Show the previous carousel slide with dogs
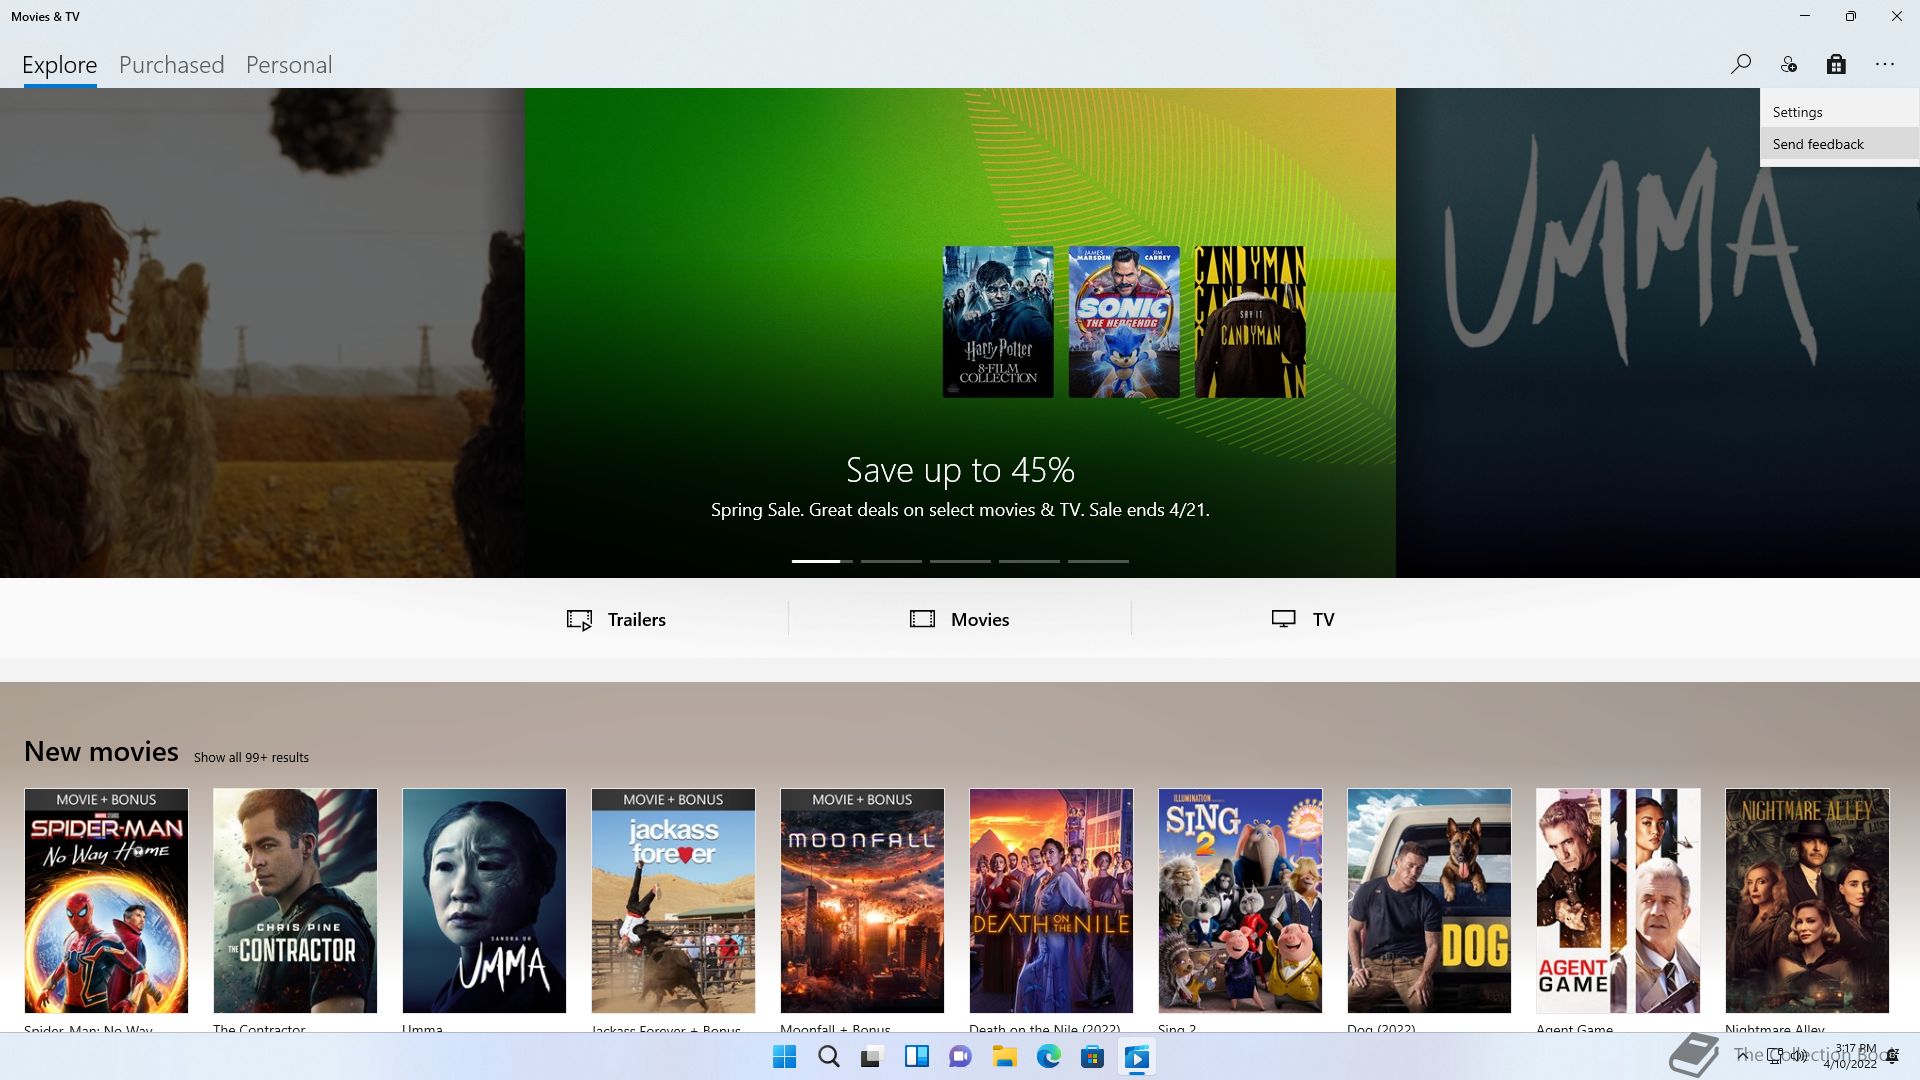The height and width of the screenshot is (1080, 1920). 262,333
